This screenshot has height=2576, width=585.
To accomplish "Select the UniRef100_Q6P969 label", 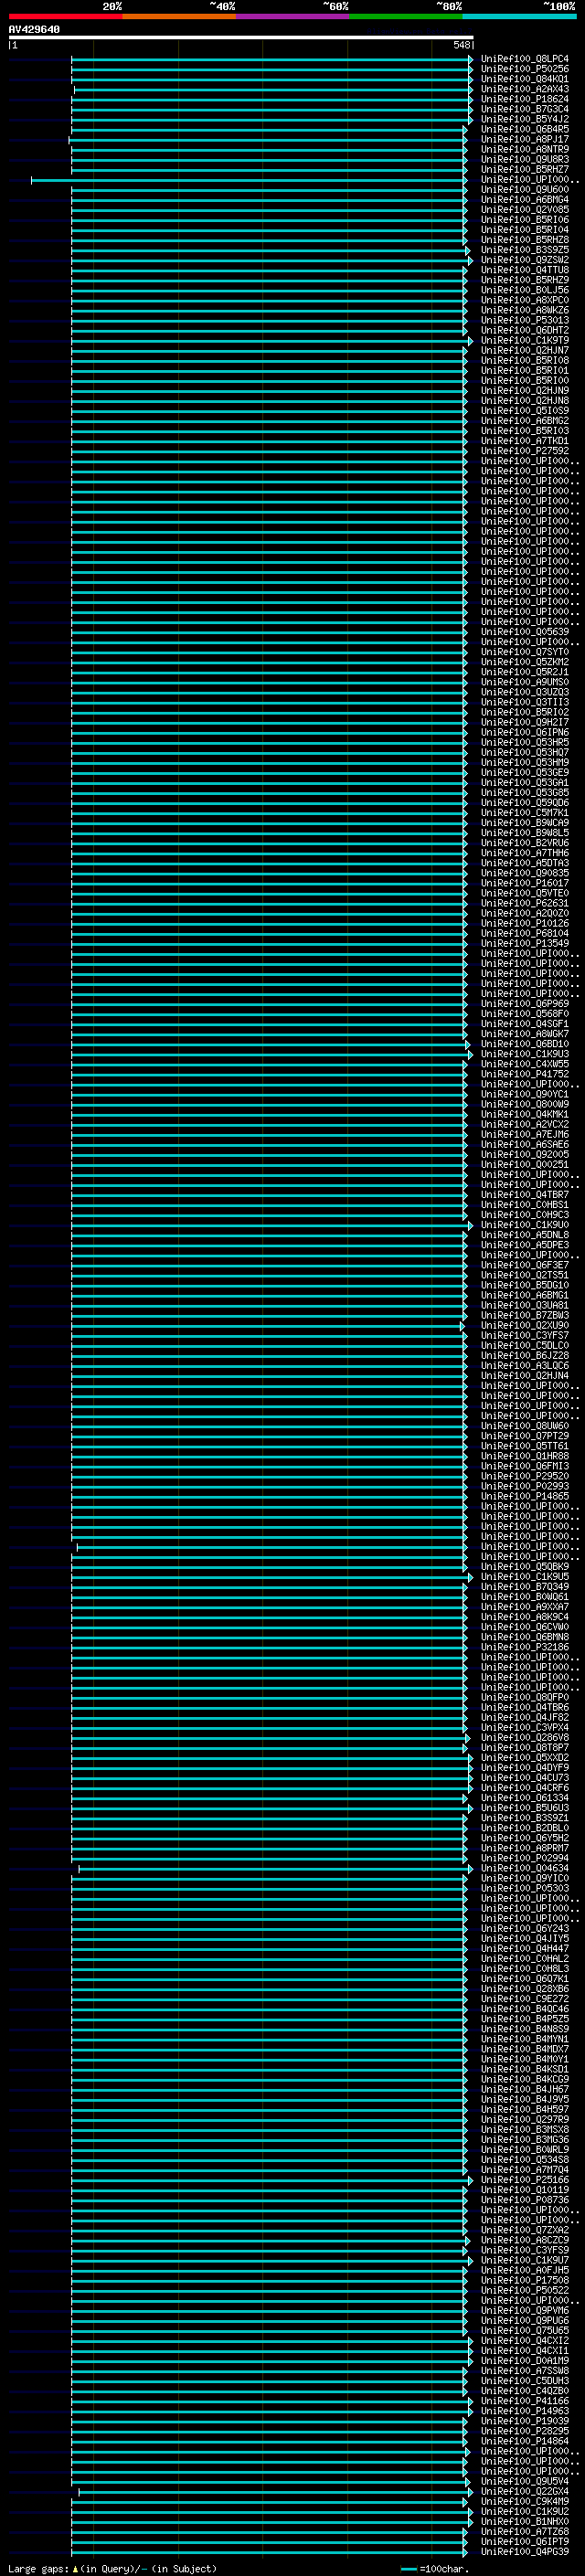I will point(524,1003).
